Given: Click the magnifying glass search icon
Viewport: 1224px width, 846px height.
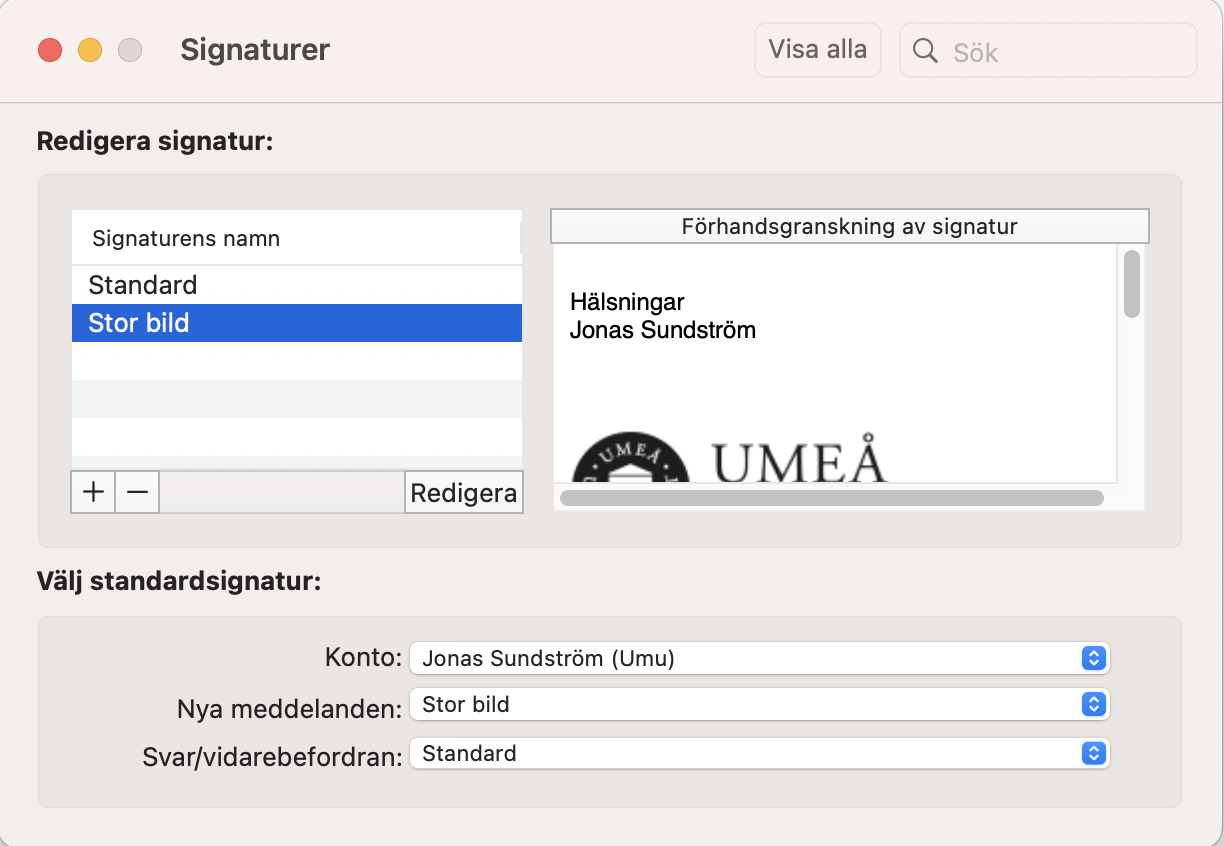Looking at the screenshot, I should tap(926, 51).
